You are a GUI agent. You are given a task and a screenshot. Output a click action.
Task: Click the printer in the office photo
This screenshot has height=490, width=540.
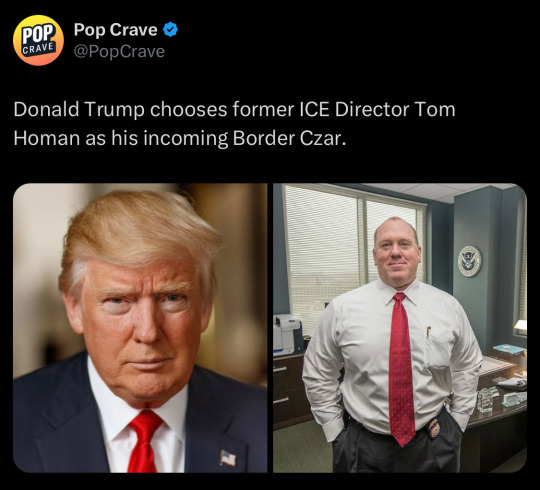pos(287,335)
